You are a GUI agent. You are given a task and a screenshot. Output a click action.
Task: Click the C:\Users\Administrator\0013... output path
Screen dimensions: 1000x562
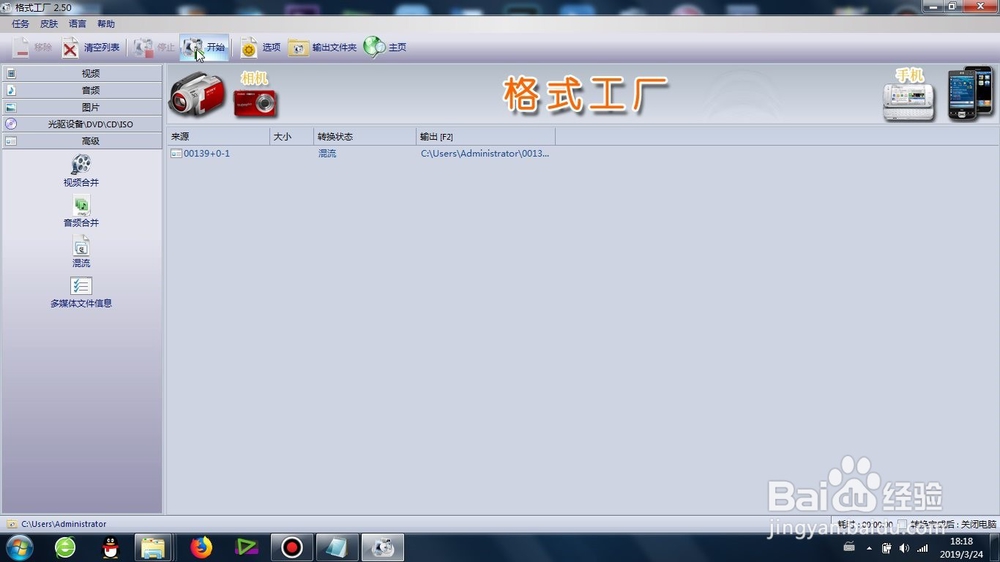(485, 154)
